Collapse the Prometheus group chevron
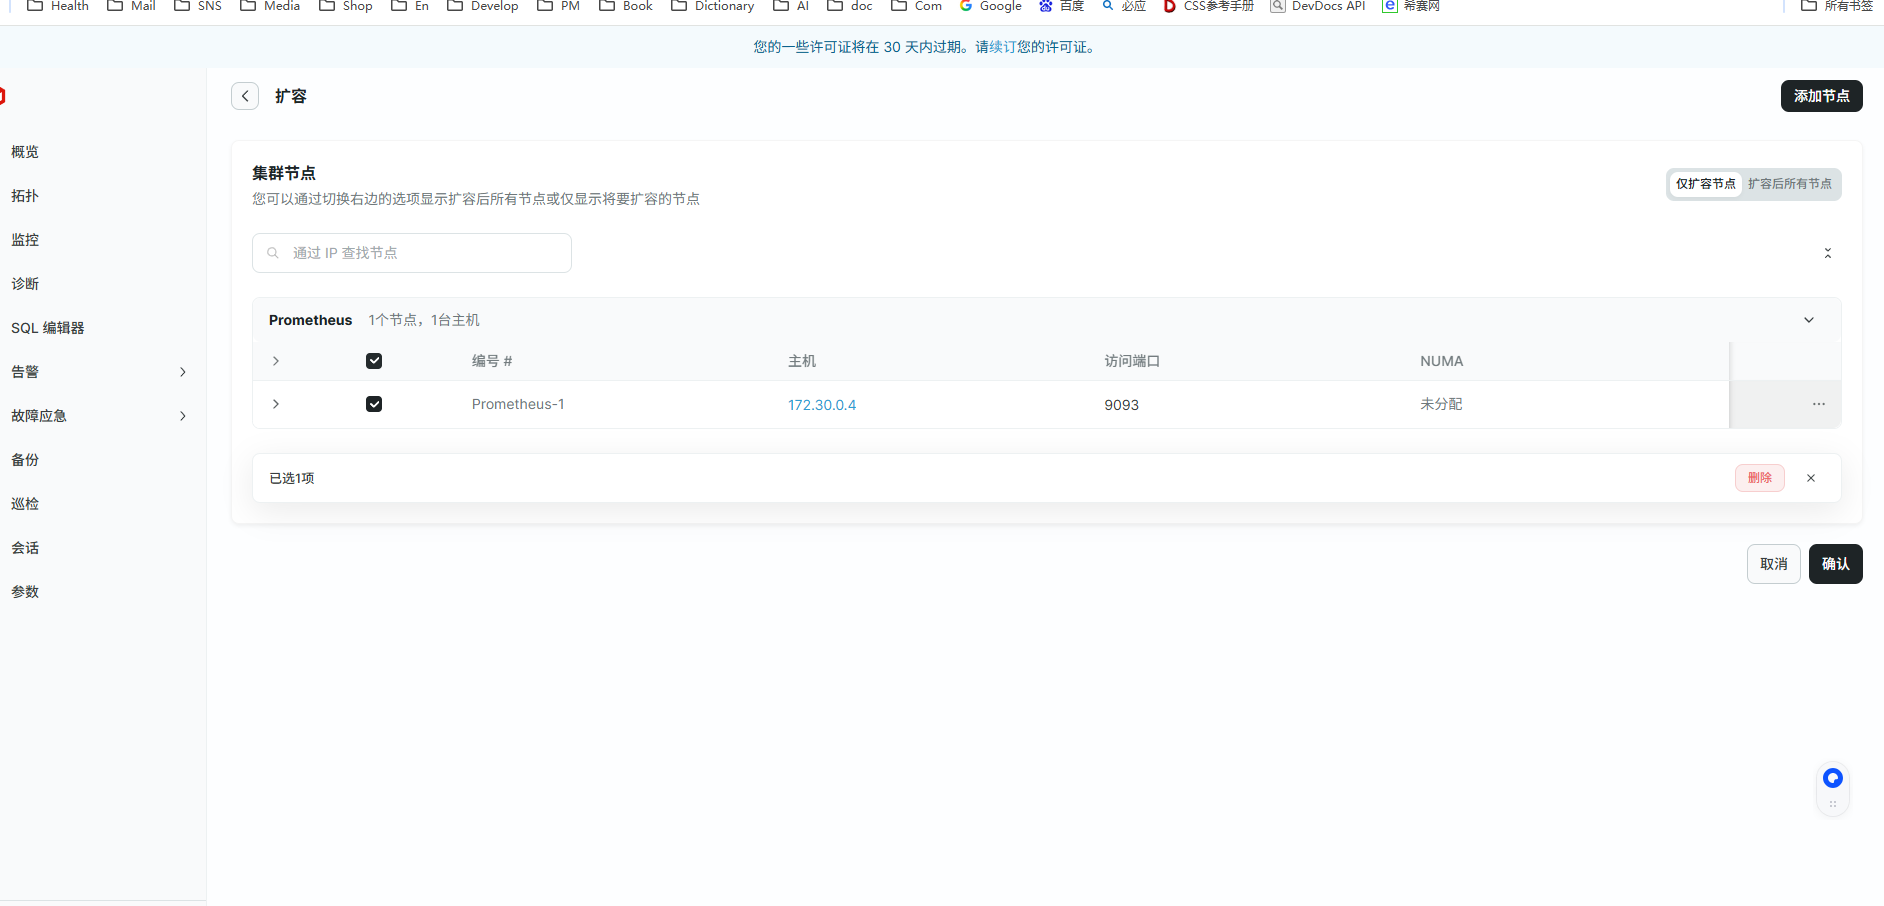The image size is (1884, 906). [1808, 320]
